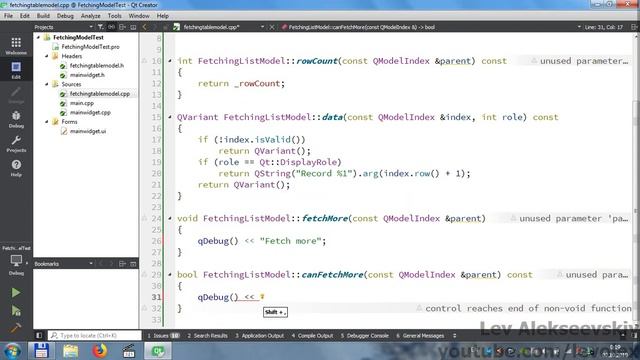The image size is (640, 360).
Task: Show the Application Output pane
Action: click(x=260, y=336)
